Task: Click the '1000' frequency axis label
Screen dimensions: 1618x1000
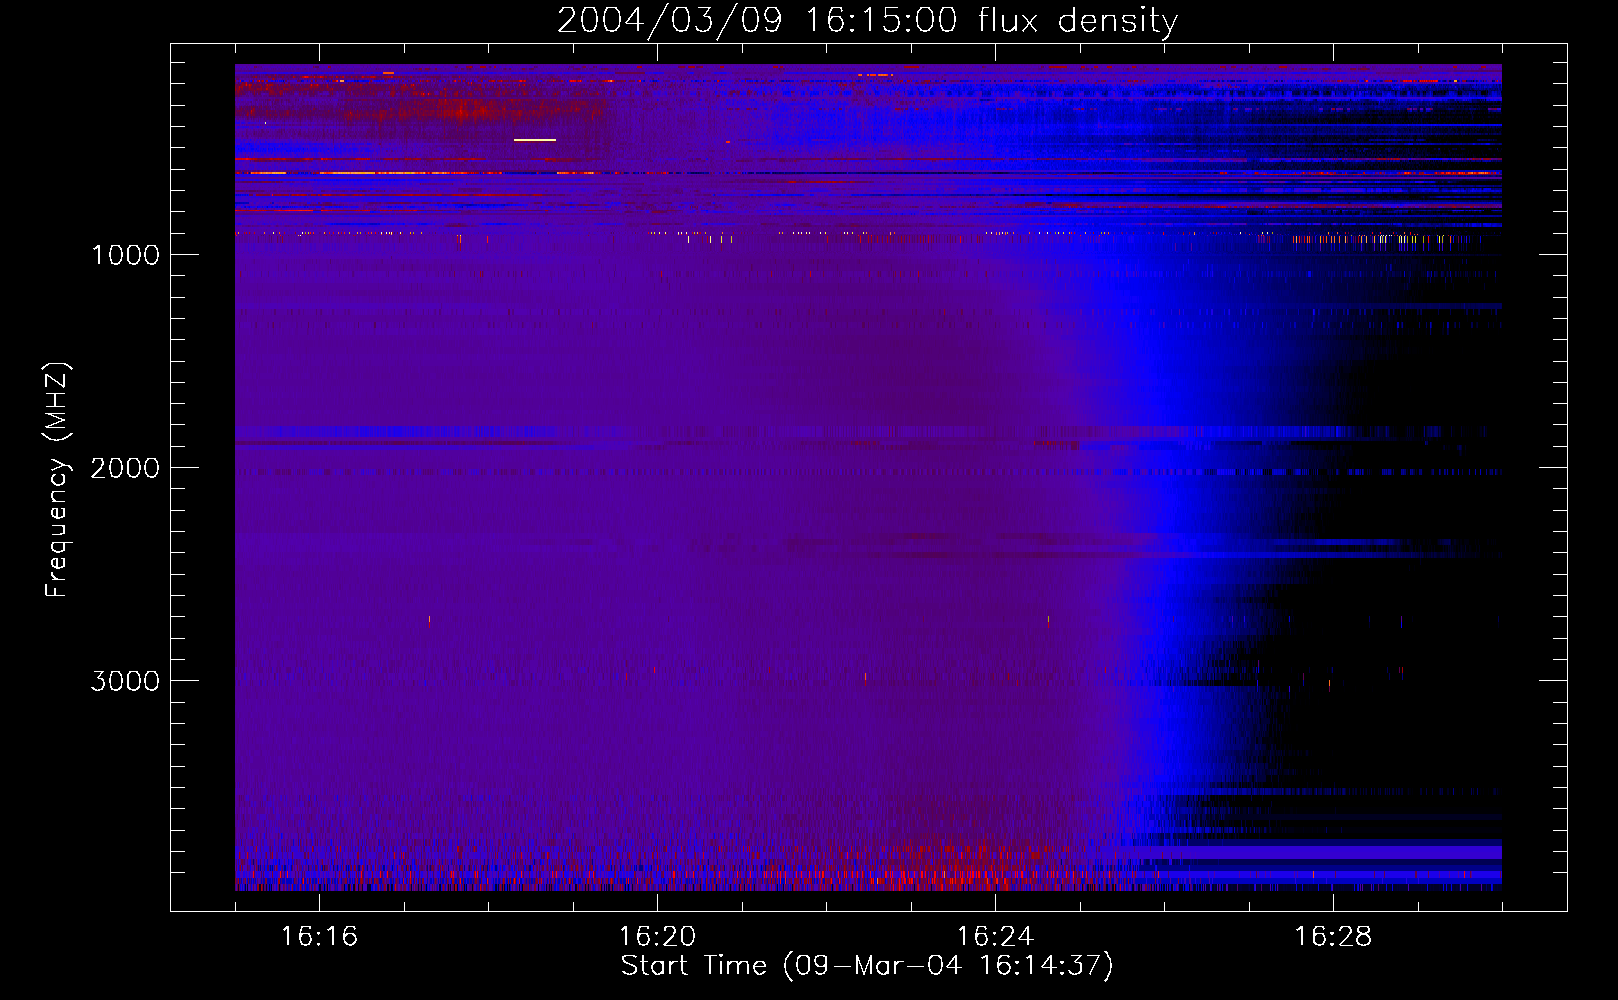Action: (x=125, y=255)
